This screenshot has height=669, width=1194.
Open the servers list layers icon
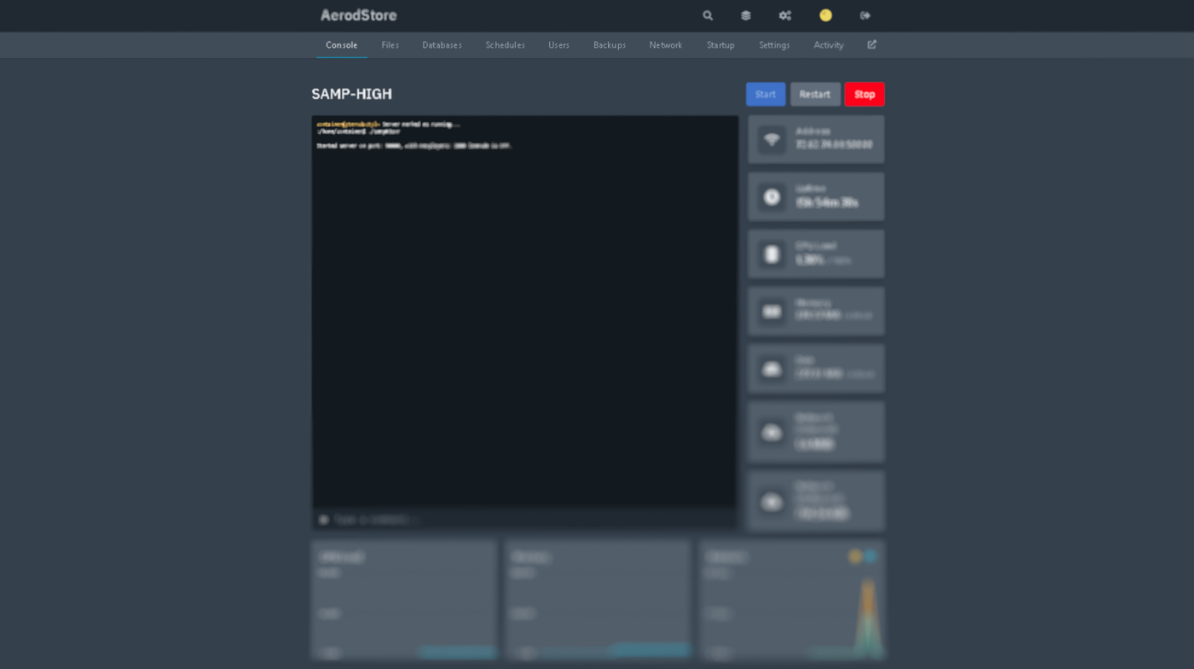pyautogui.click(x=746, y=16)
